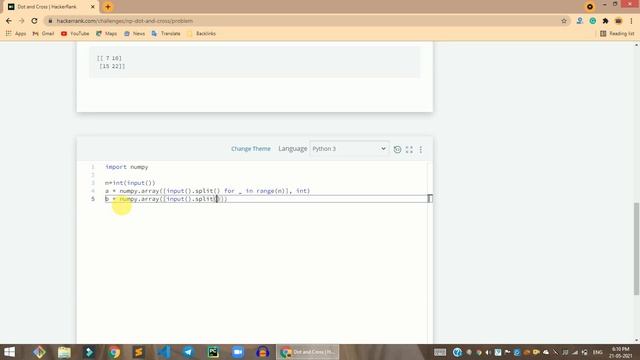This screenshot has height=360, width=640.
Task: Open the Reading list panel
Action: click(617, 33)
